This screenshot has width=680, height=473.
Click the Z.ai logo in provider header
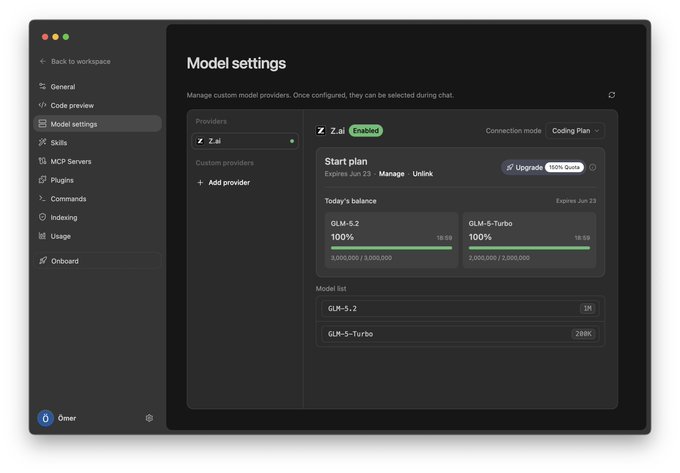click(321, 130)
